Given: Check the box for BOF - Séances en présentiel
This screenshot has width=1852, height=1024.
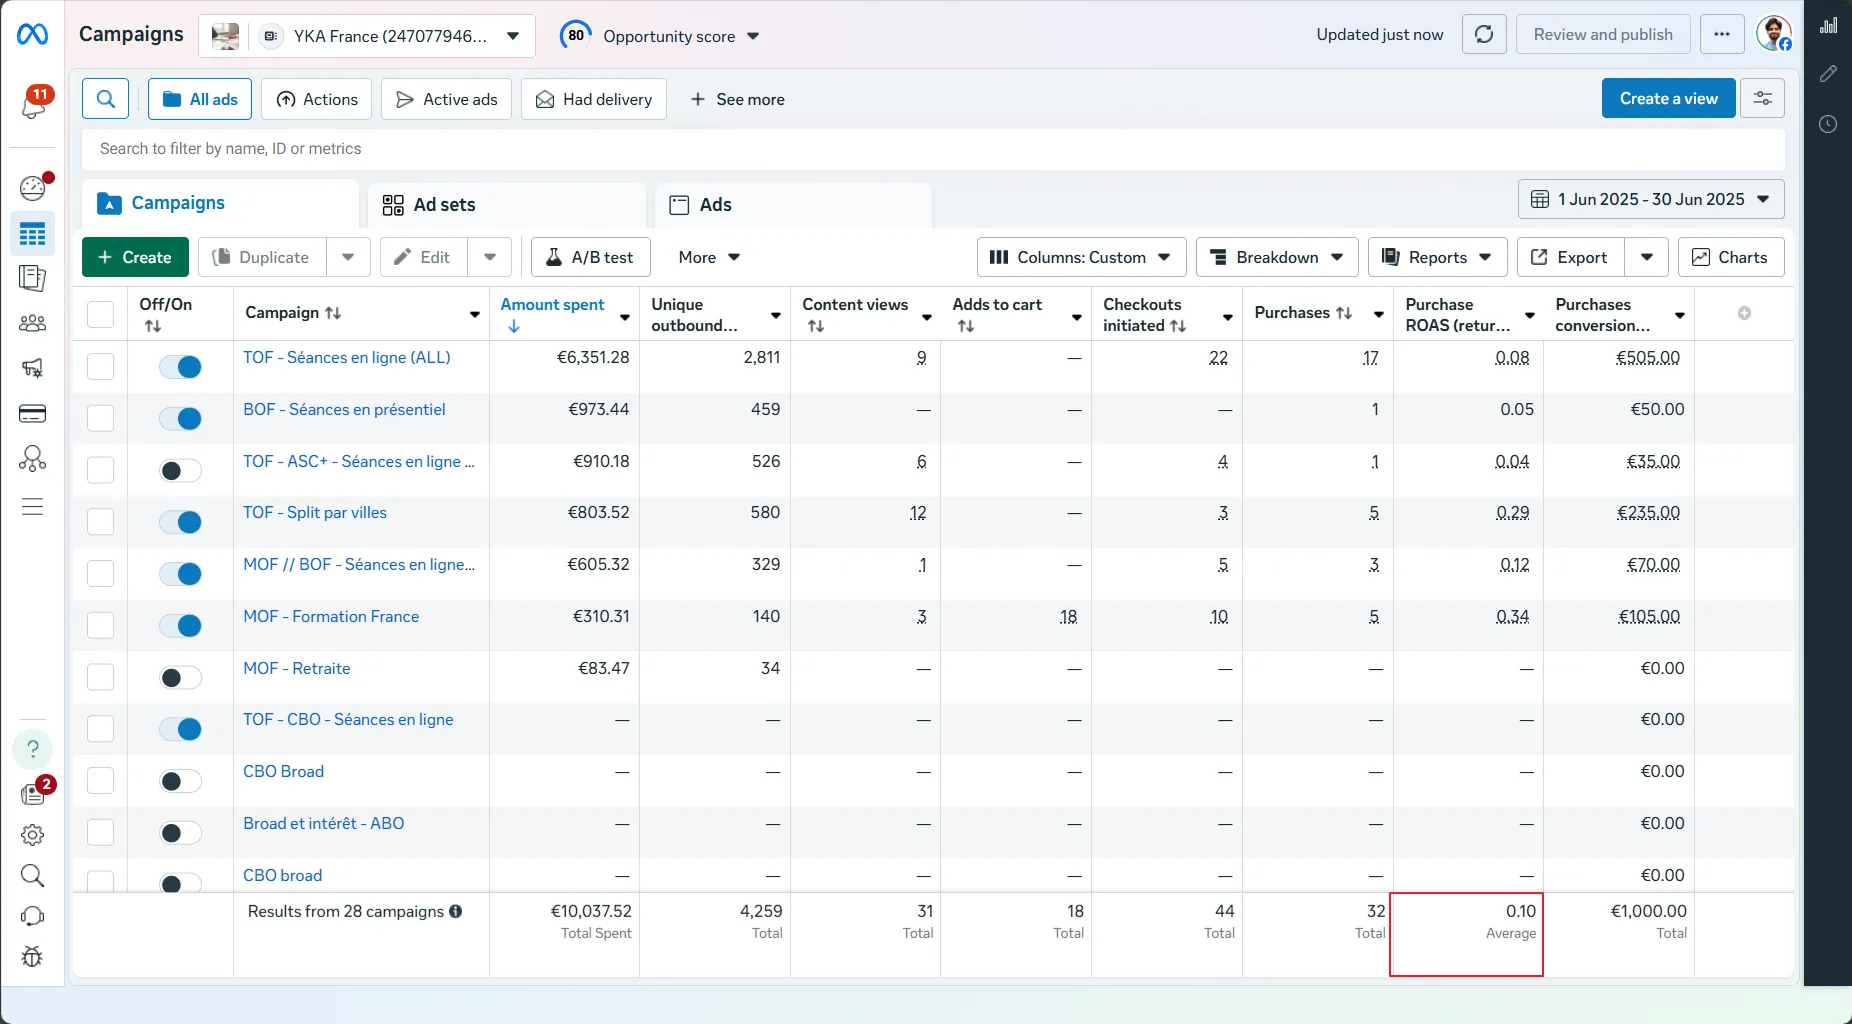Looking at the screenshot, I should [100, 418].
